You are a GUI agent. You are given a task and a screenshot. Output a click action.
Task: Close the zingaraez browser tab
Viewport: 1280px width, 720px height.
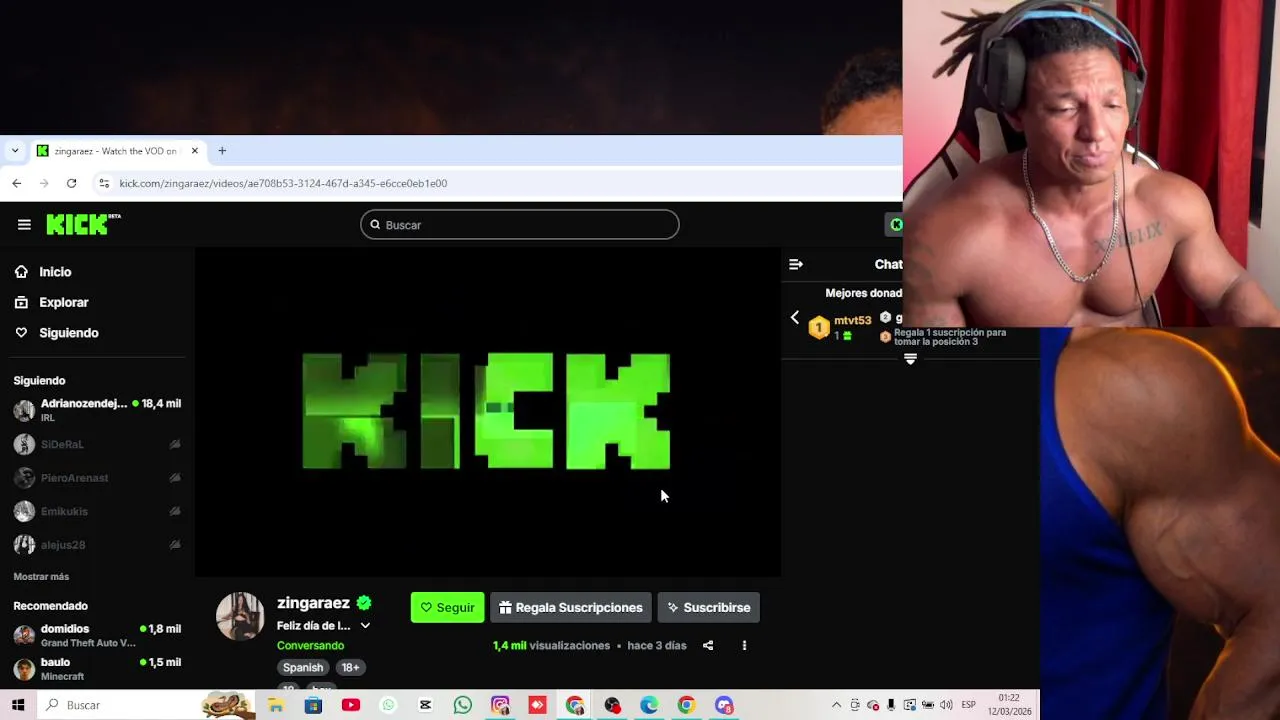pyautogui.click(x=195, y=151)
